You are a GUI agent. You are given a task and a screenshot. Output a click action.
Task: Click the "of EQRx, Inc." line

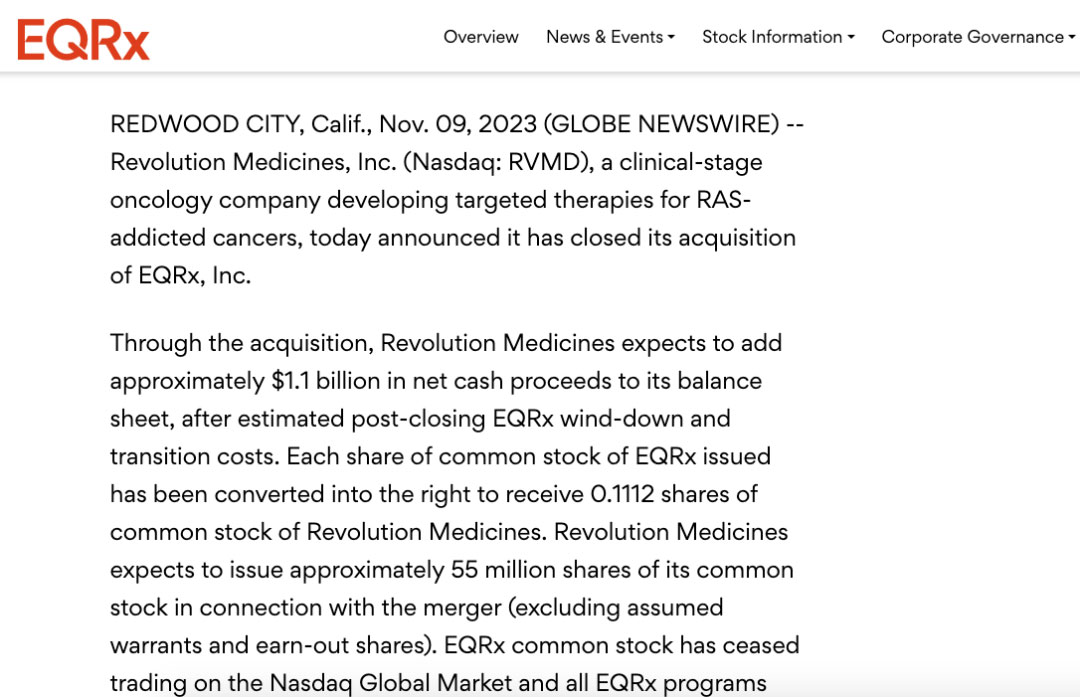tap(180, 276)
